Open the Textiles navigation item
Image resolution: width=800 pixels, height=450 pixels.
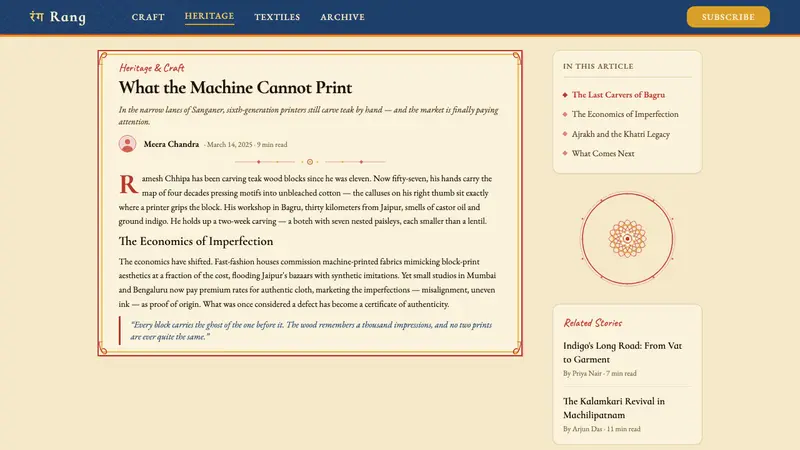coord(277,17)
